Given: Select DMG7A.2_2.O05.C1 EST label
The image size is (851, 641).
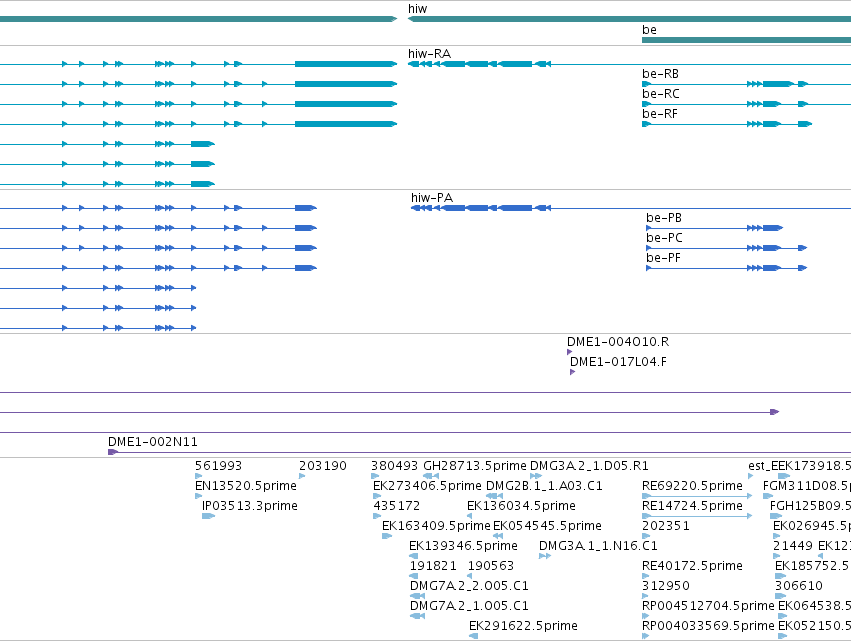Looking at the screenshot, I should [469, 586].
